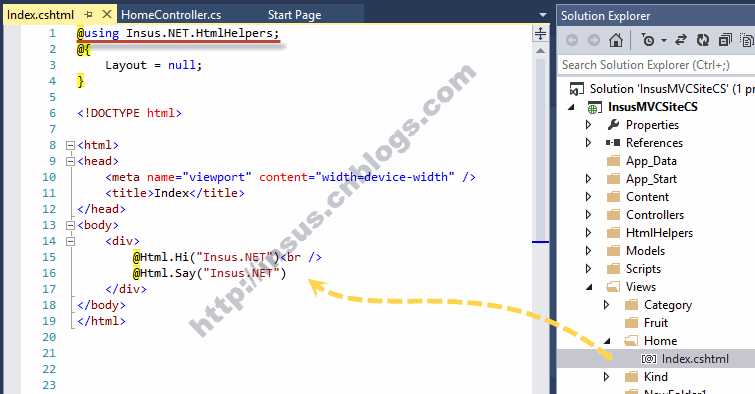The height and width of the screenshot is (394, 755).
Task: Click the editor scrollbar up arrow
Action: click(540, 51)
